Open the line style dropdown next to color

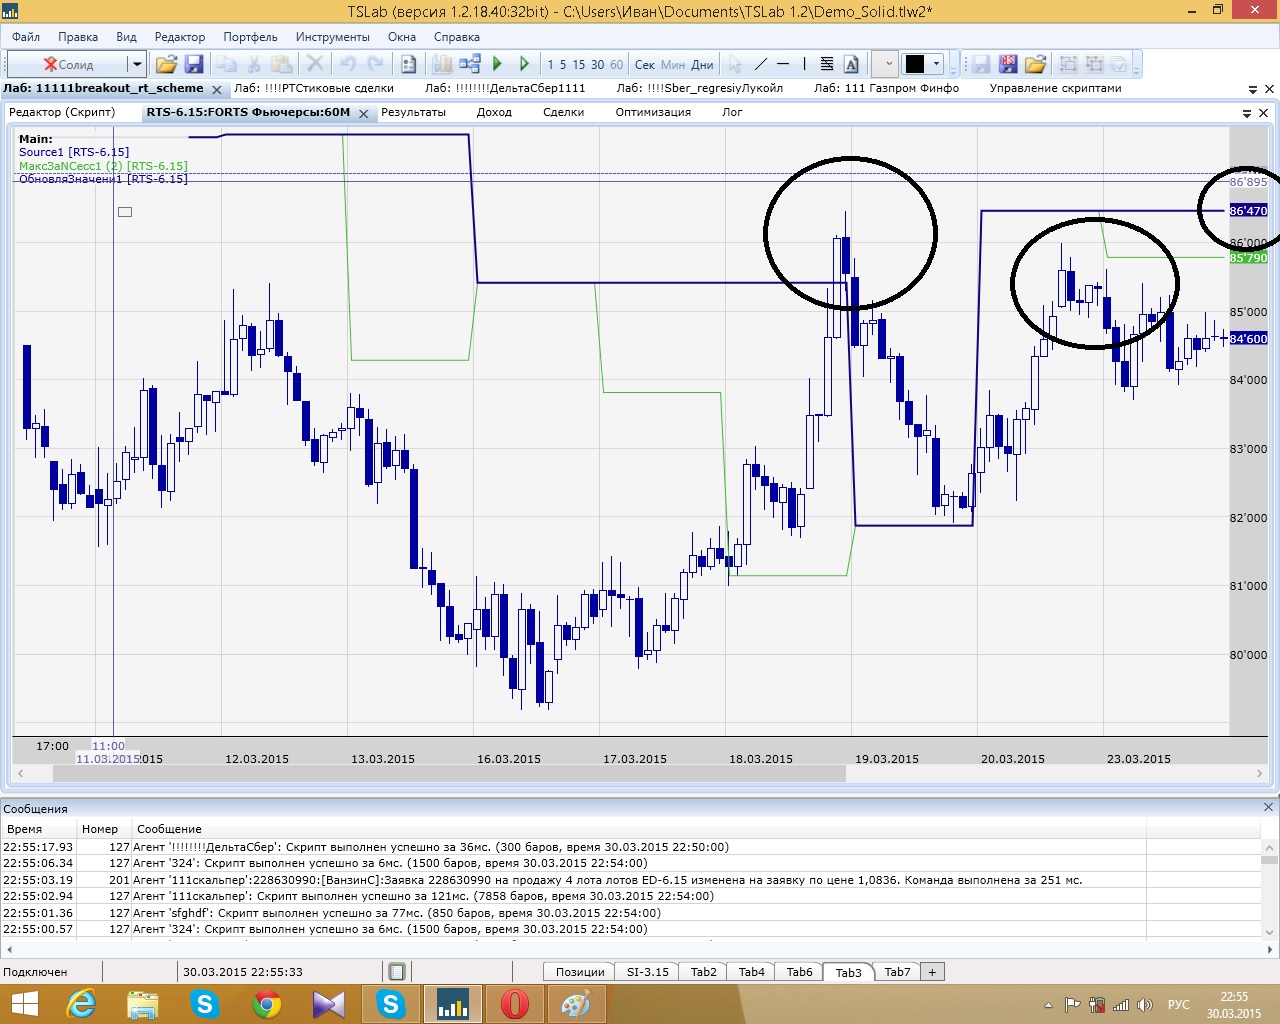point(886,64)
